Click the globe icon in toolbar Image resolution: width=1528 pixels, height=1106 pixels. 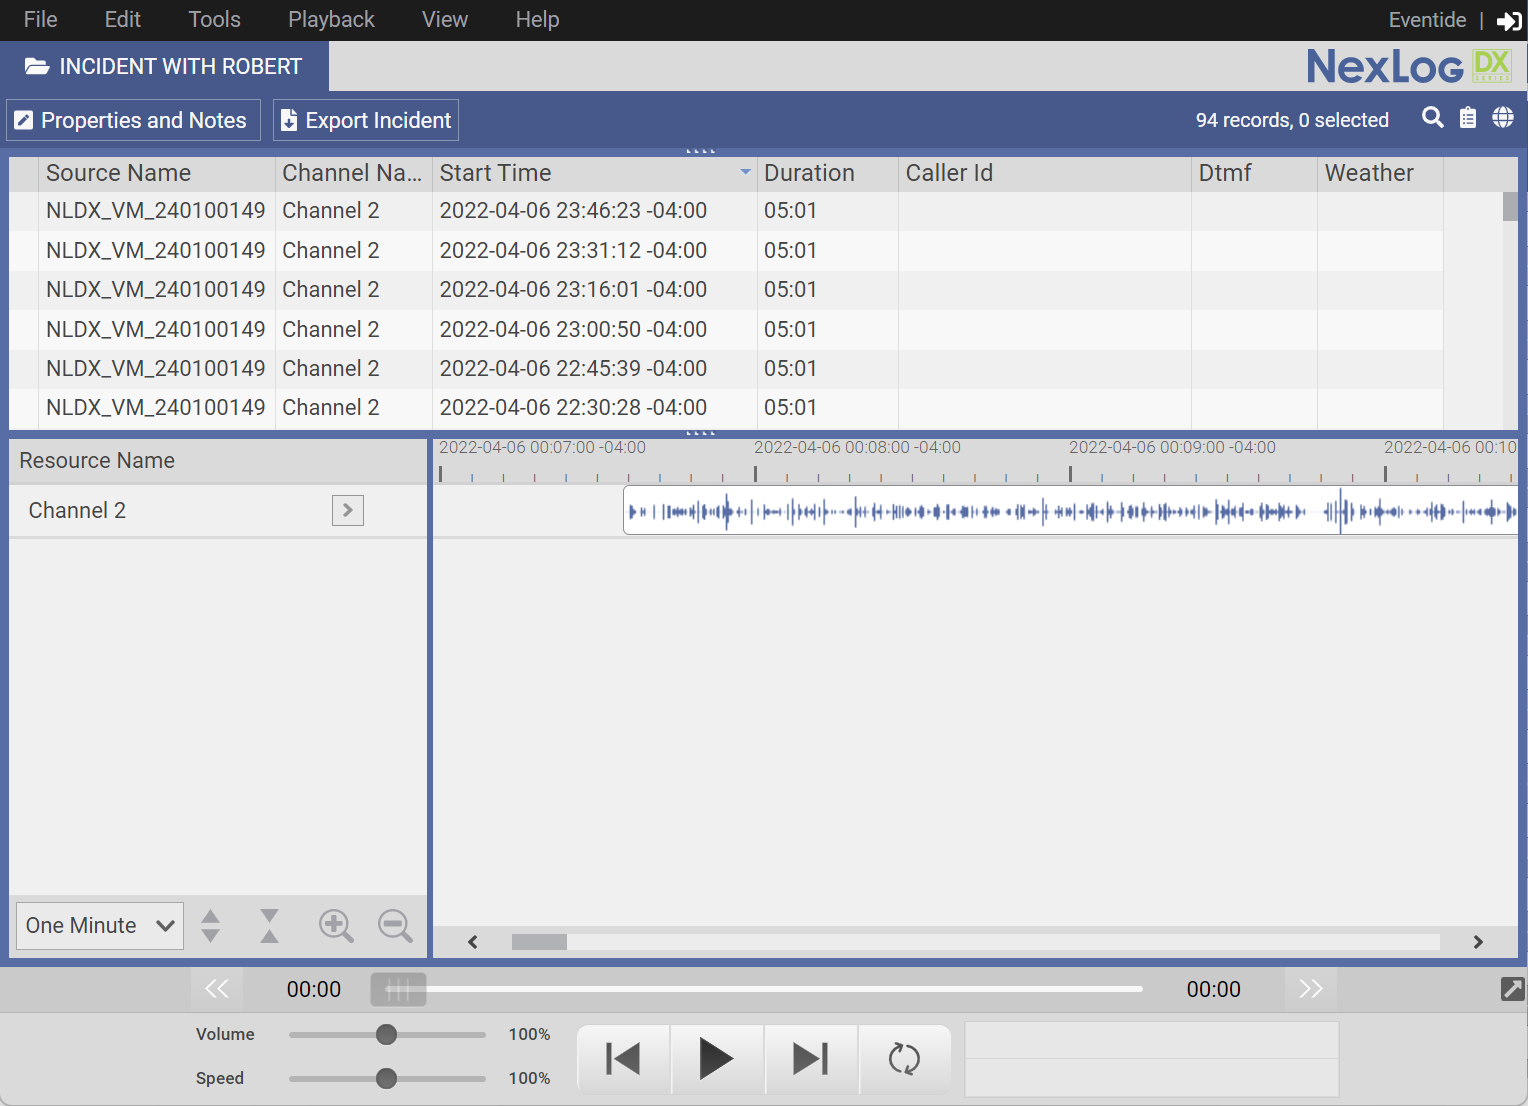[1502, 118]
